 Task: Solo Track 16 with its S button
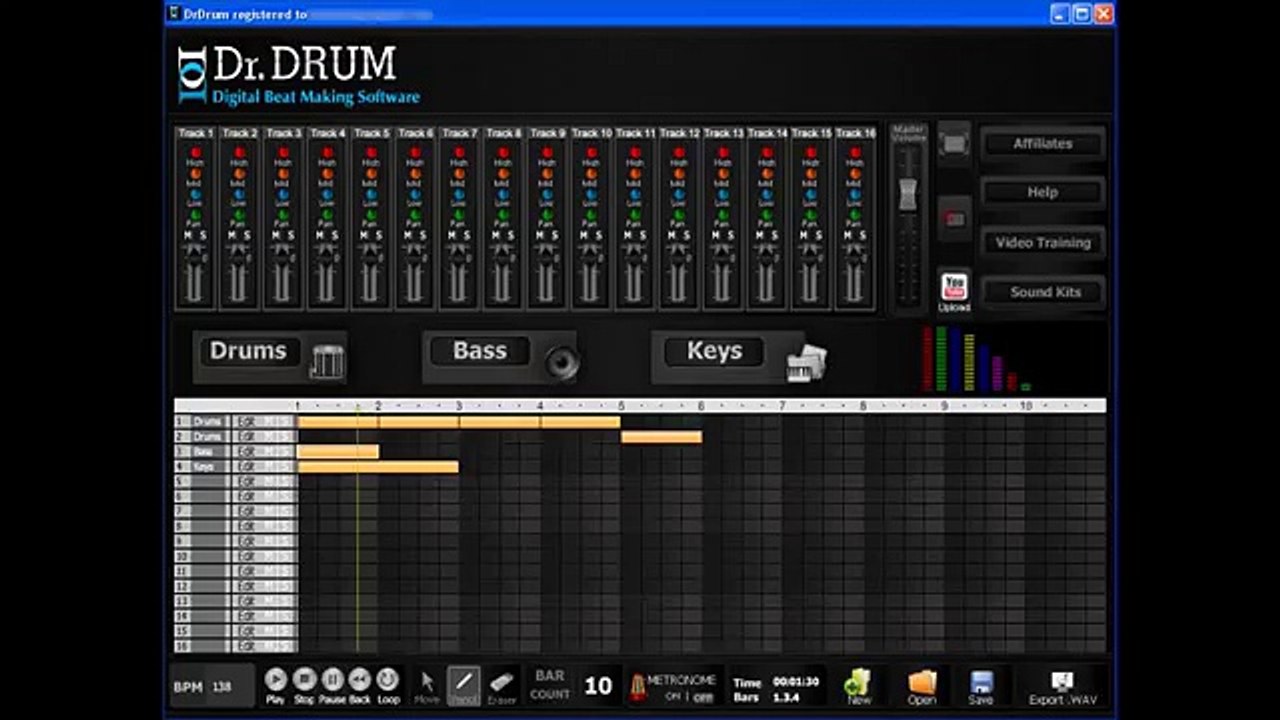point(862,236)
